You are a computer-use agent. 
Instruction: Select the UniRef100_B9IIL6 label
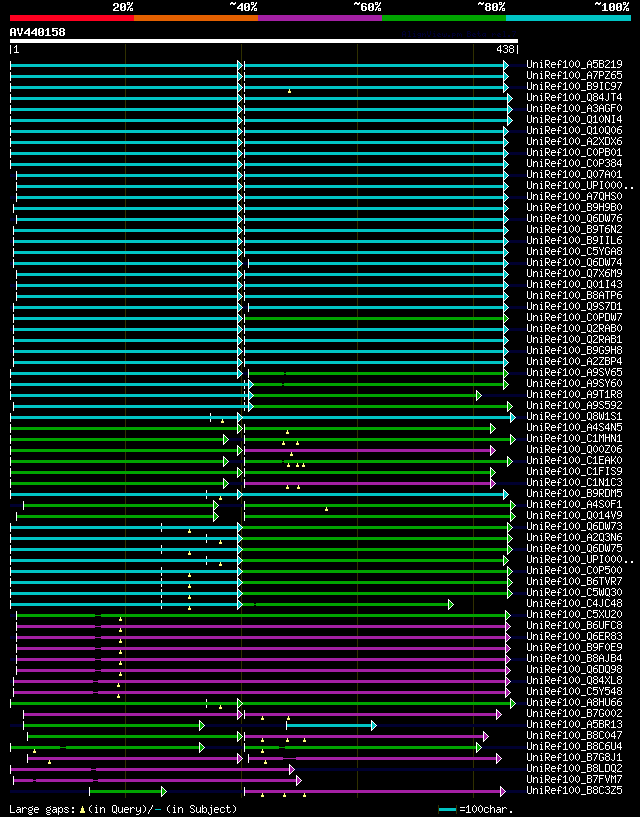click(x=574, y=240)
